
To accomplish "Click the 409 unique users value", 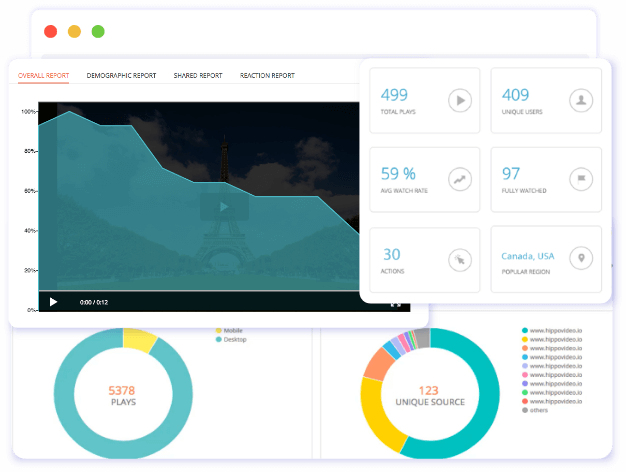I will 515,95.
